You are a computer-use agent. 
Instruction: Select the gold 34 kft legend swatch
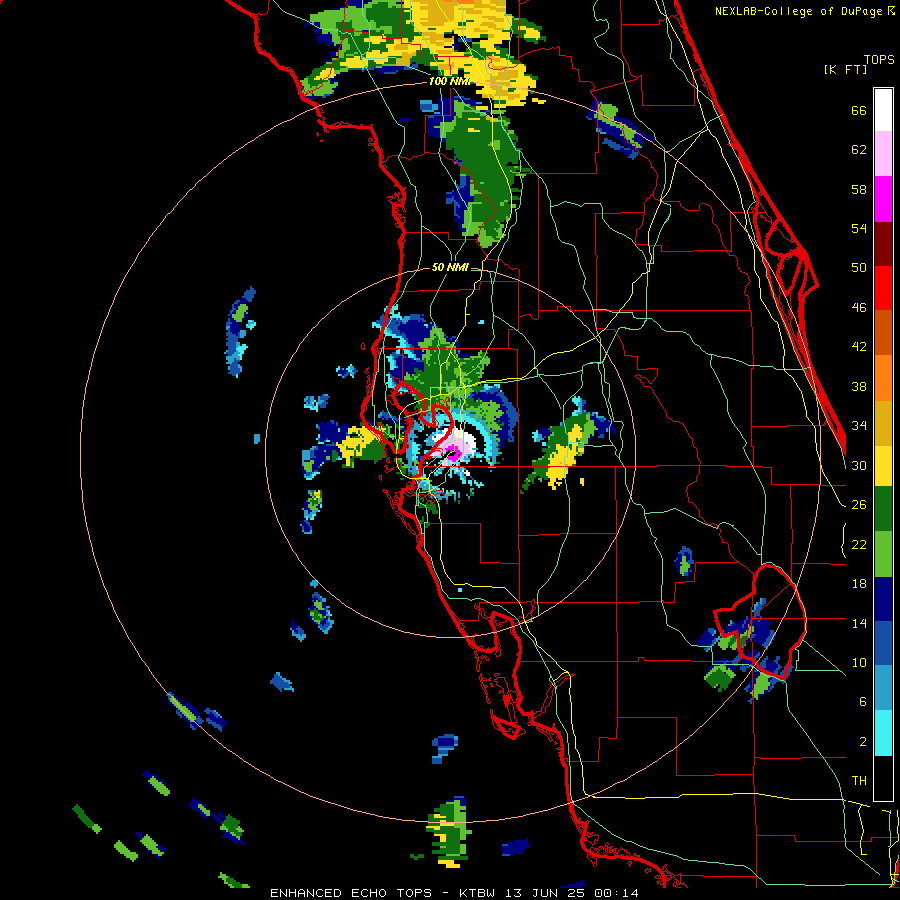pyautogui.click(x=883, y=422)
